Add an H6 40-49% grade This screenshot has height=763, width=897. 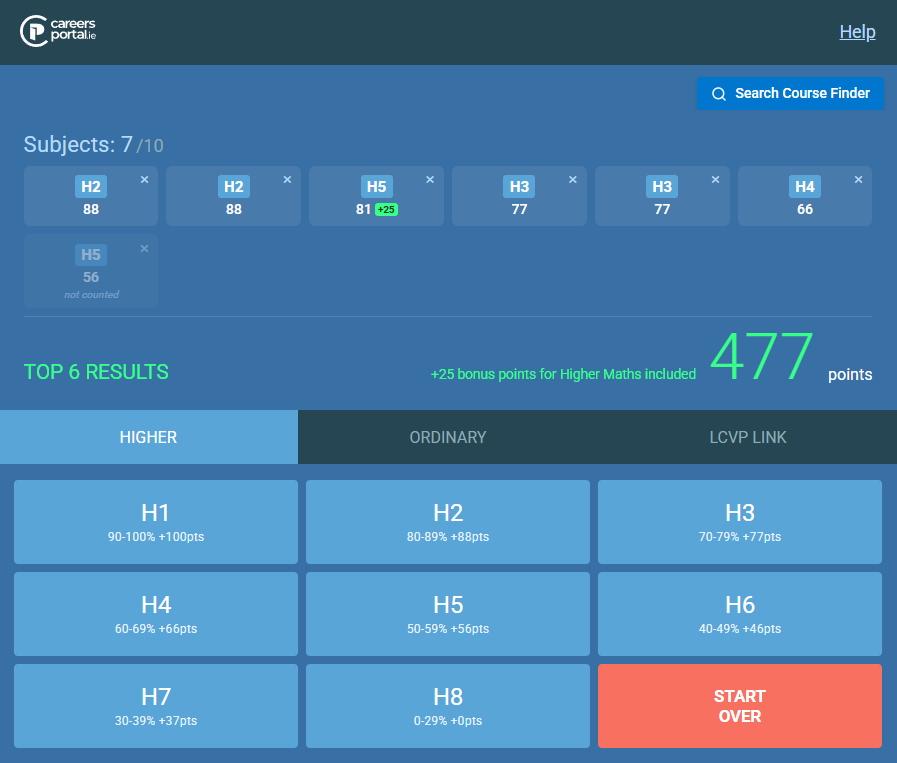click(x=740, y=614)
